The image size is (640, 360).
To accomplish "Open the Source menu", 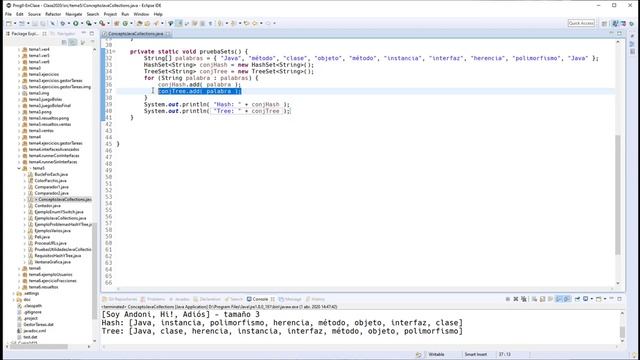I will point(34,14).
